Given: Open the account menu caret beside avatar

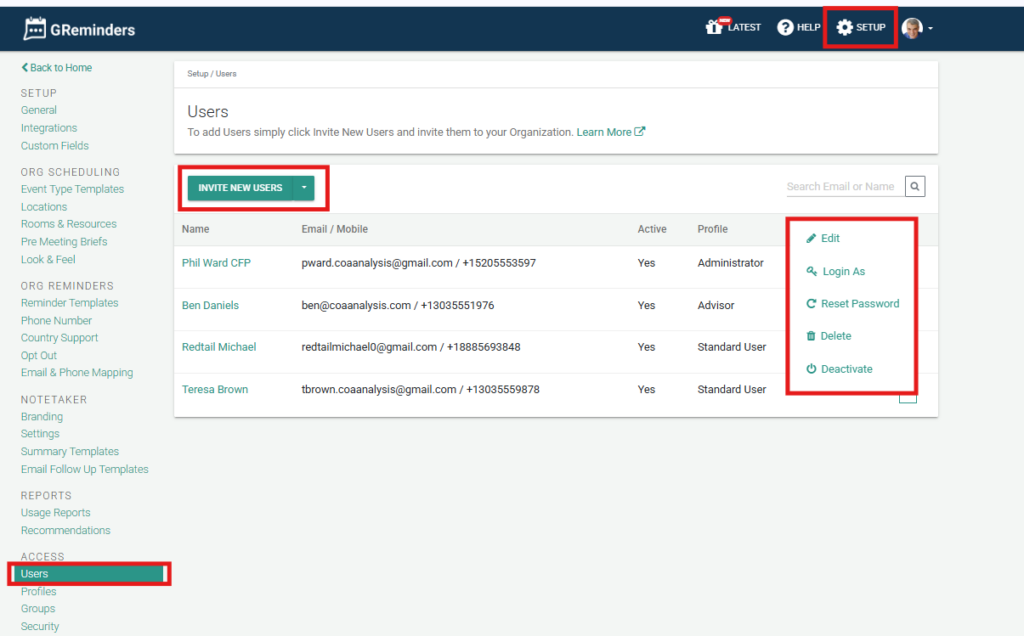Looking at the screenshot, I should pos(931,29).
